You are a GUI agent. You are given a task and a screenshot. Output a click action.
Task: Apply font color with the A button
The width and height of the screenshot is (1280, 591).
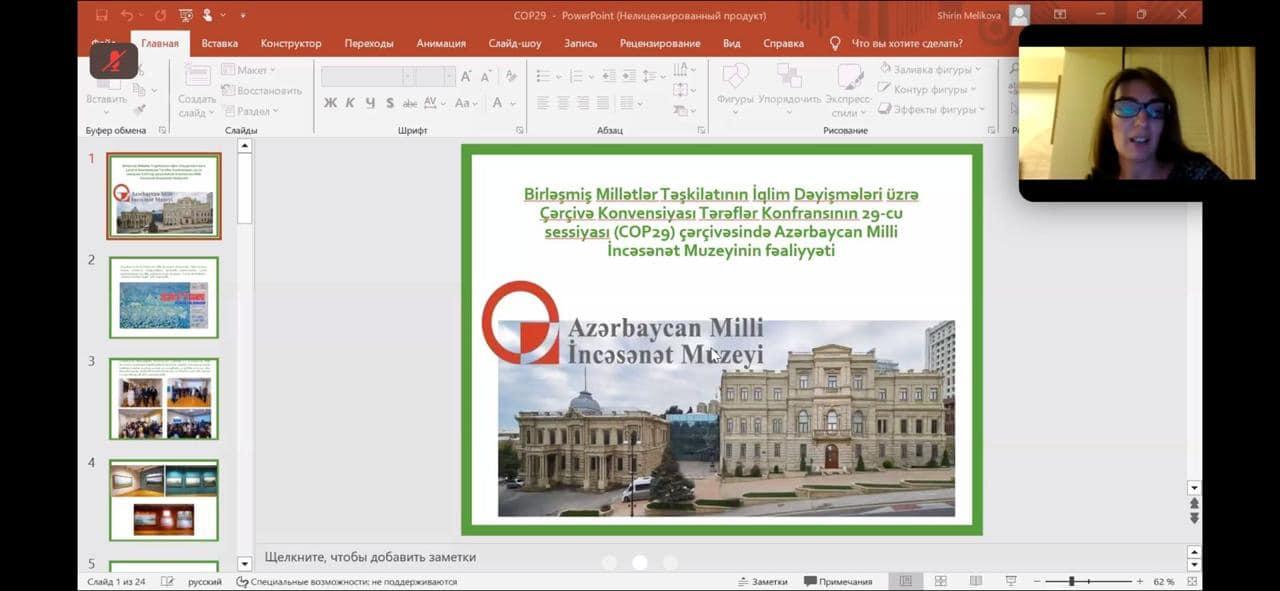[497, 103]
